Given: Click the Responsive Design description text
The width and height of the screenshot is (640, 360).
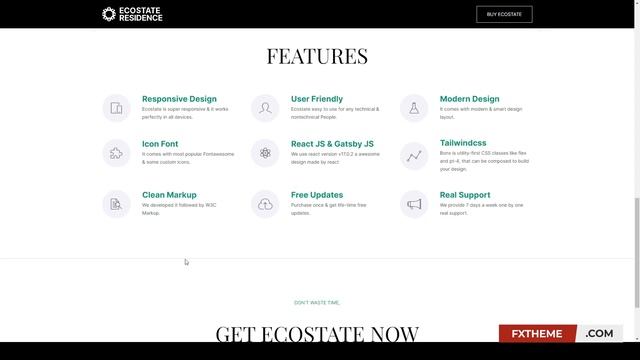Looking at the screenshot, I should (x=185, y=113).
